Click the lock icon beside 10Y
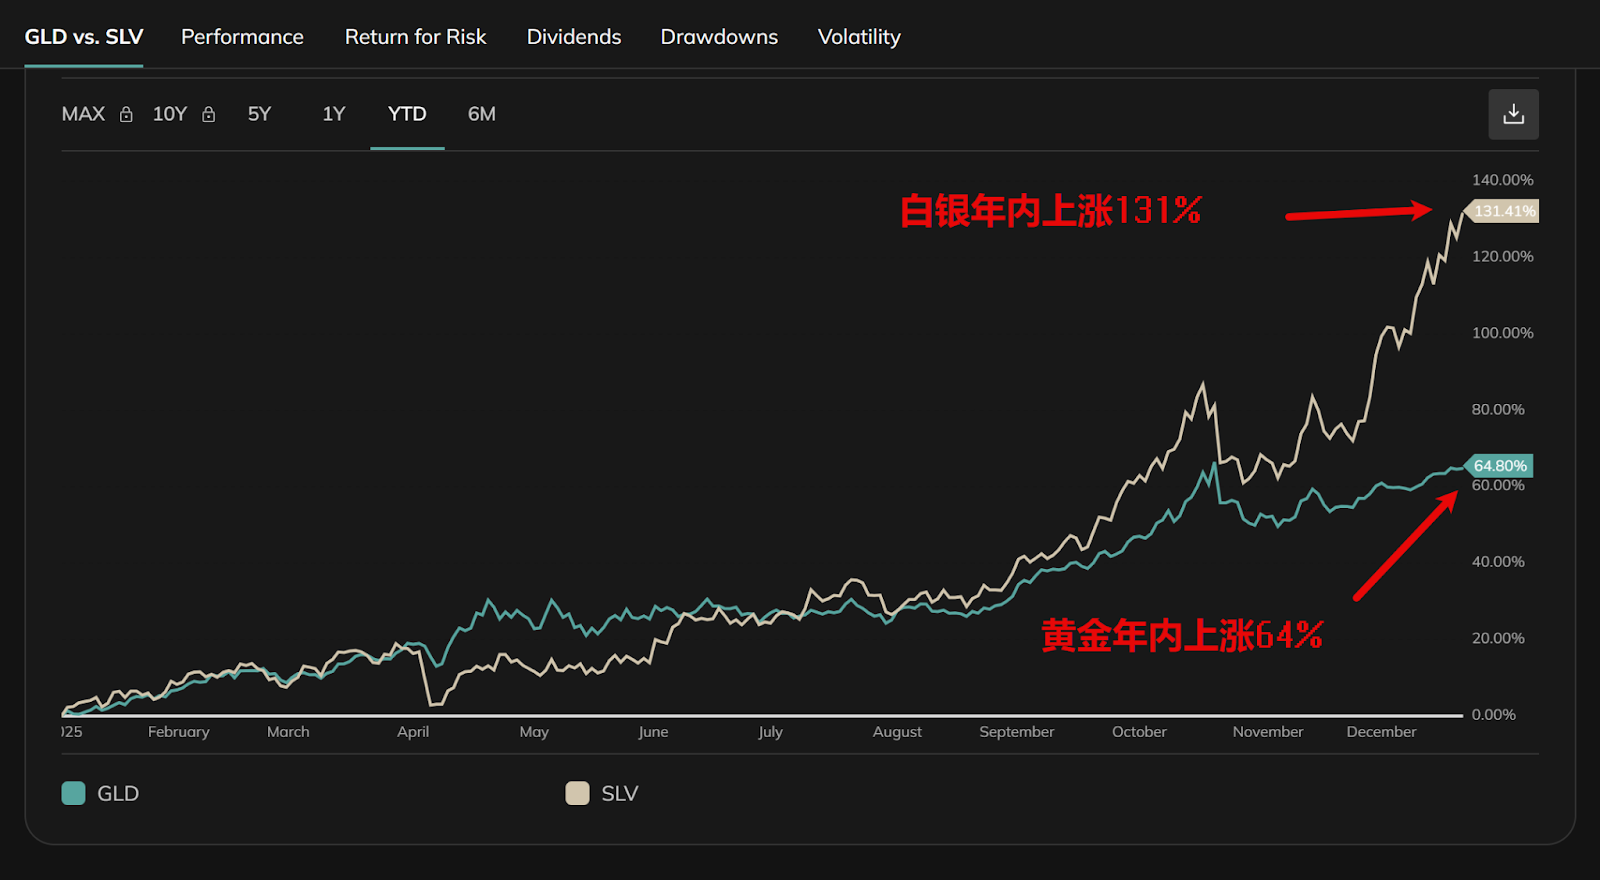 (208, 115)
